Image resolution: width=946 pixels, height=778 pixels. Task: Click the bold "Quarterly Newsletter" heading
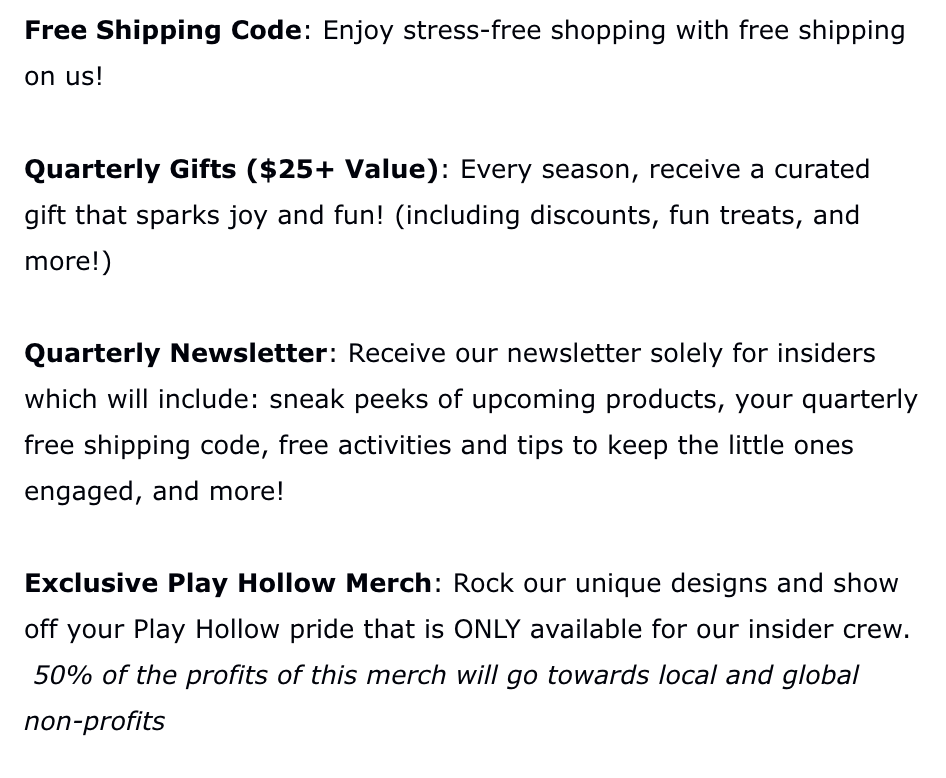click(x=176, y=353)
